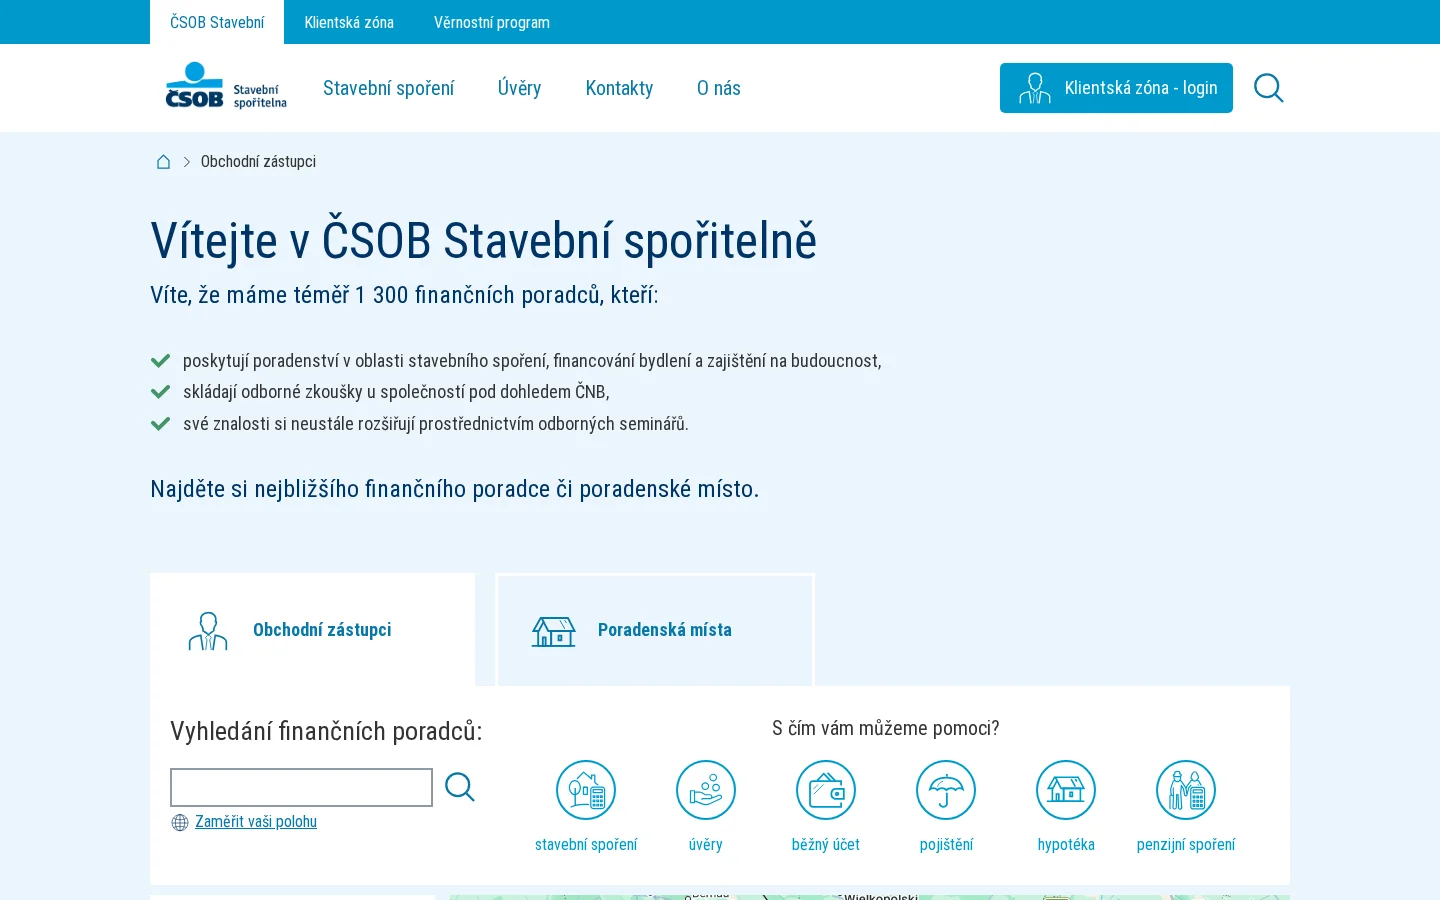Click the person icon in Klientská zóna login button

[x=1034, y=88]
